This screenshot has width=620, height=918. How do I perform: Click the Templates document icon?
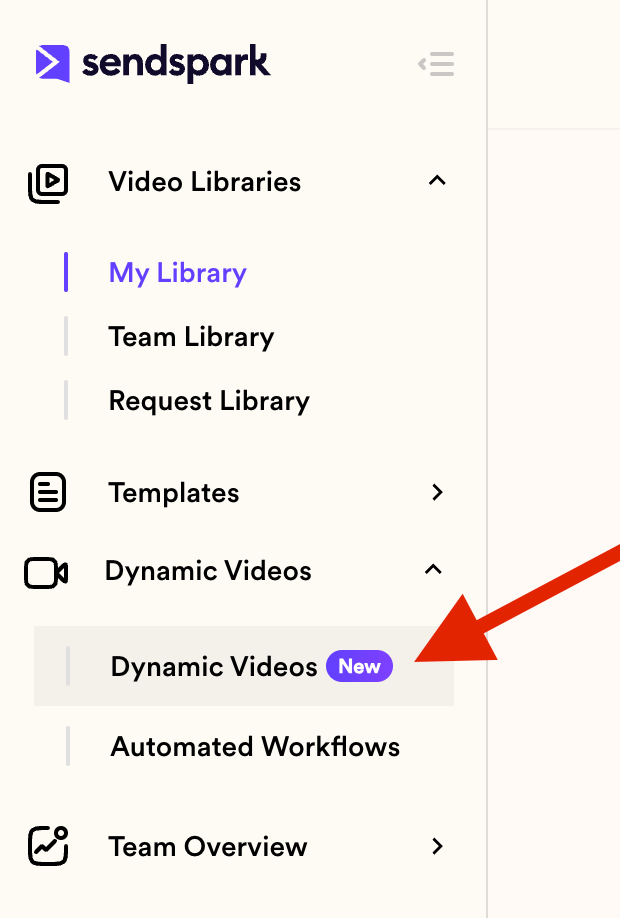[48, 492]
